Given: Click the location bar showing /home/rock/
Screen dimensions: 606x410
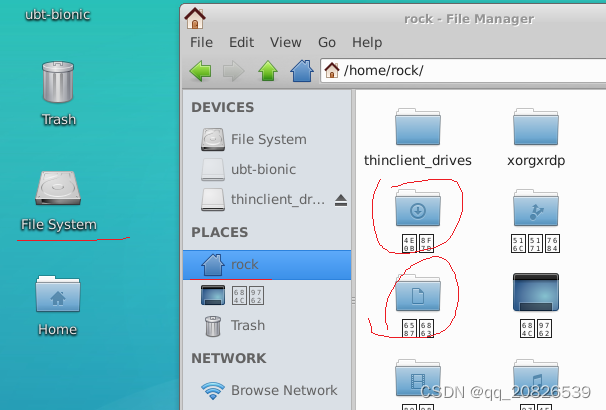Looking at the screenshot, I should coord(463,70).
